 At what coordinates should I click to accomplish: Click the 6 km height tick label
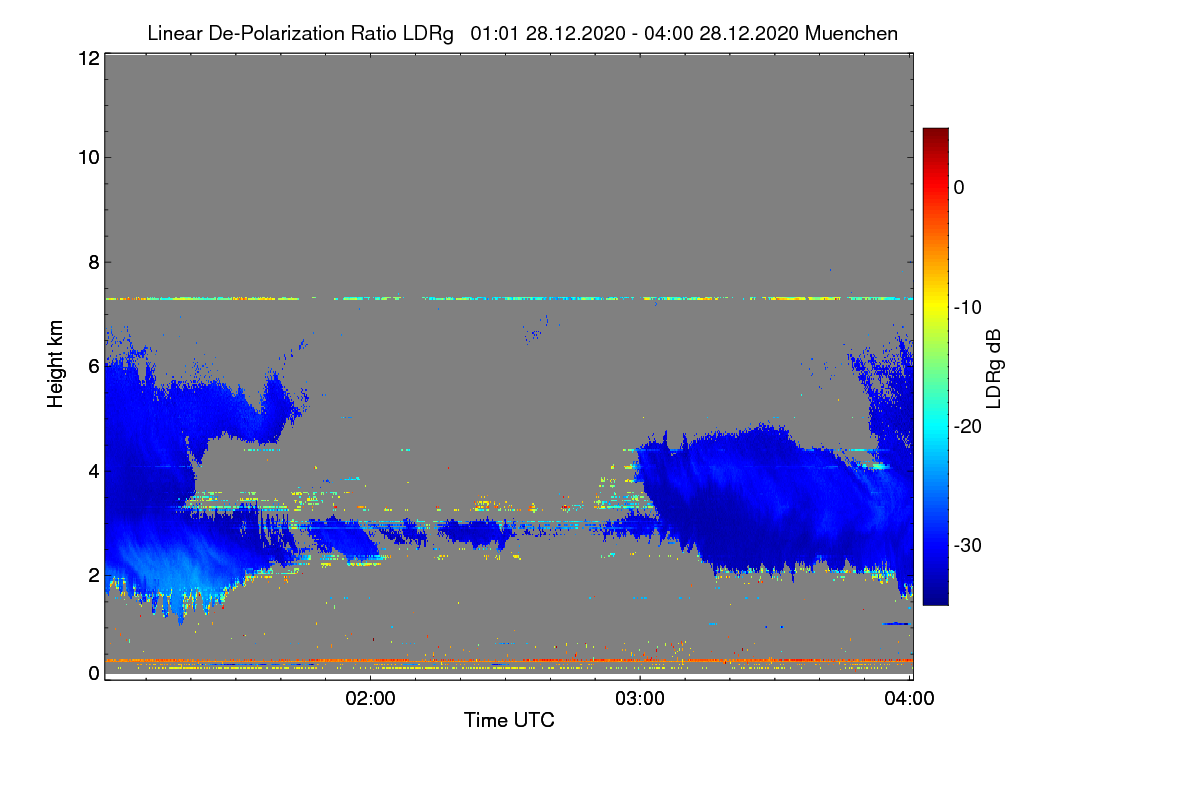[93, 366]
